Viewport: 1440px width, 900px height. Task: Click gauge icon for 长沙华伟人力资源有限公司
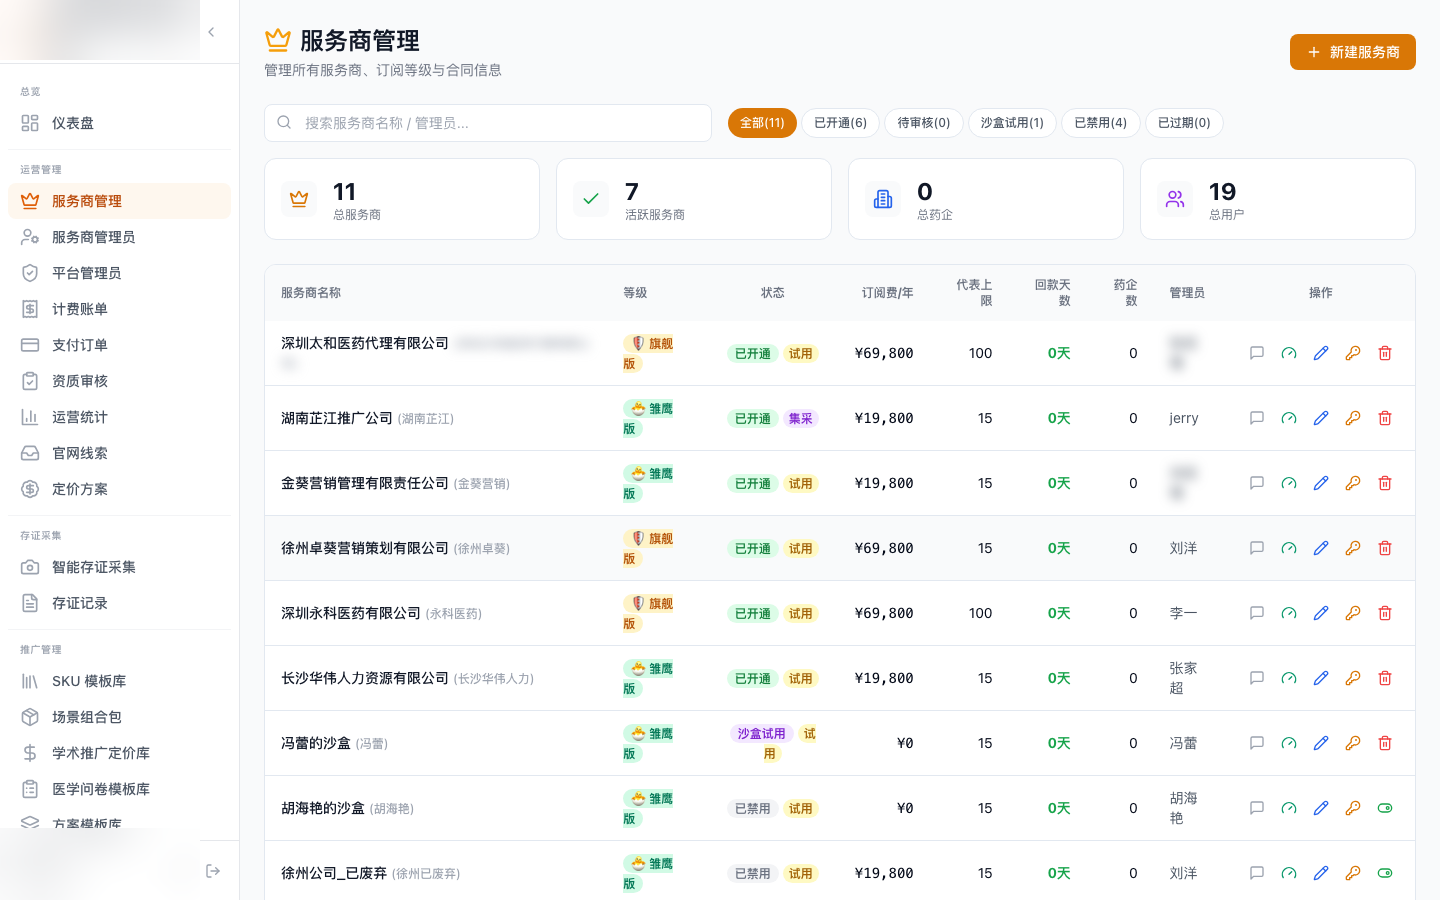click(1289, 678)
